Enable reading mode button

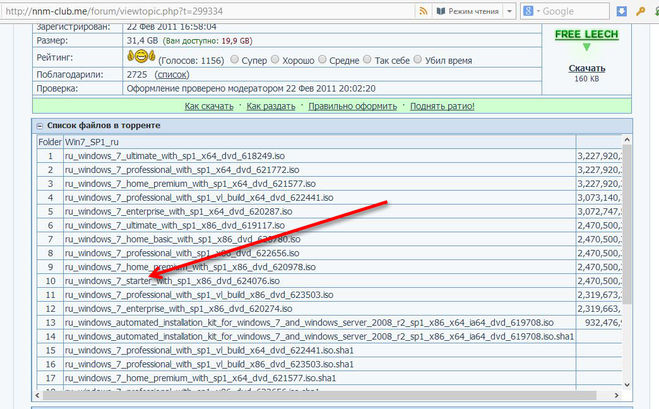[x=467, y=11]
